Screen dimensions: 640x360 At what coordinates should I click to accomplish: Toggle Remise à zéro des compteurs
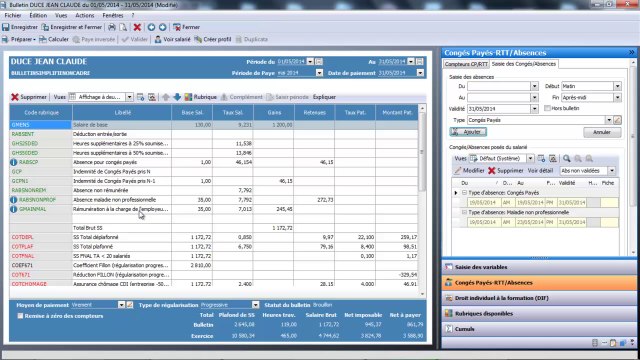pyautogui.click(x=20, y=316)
